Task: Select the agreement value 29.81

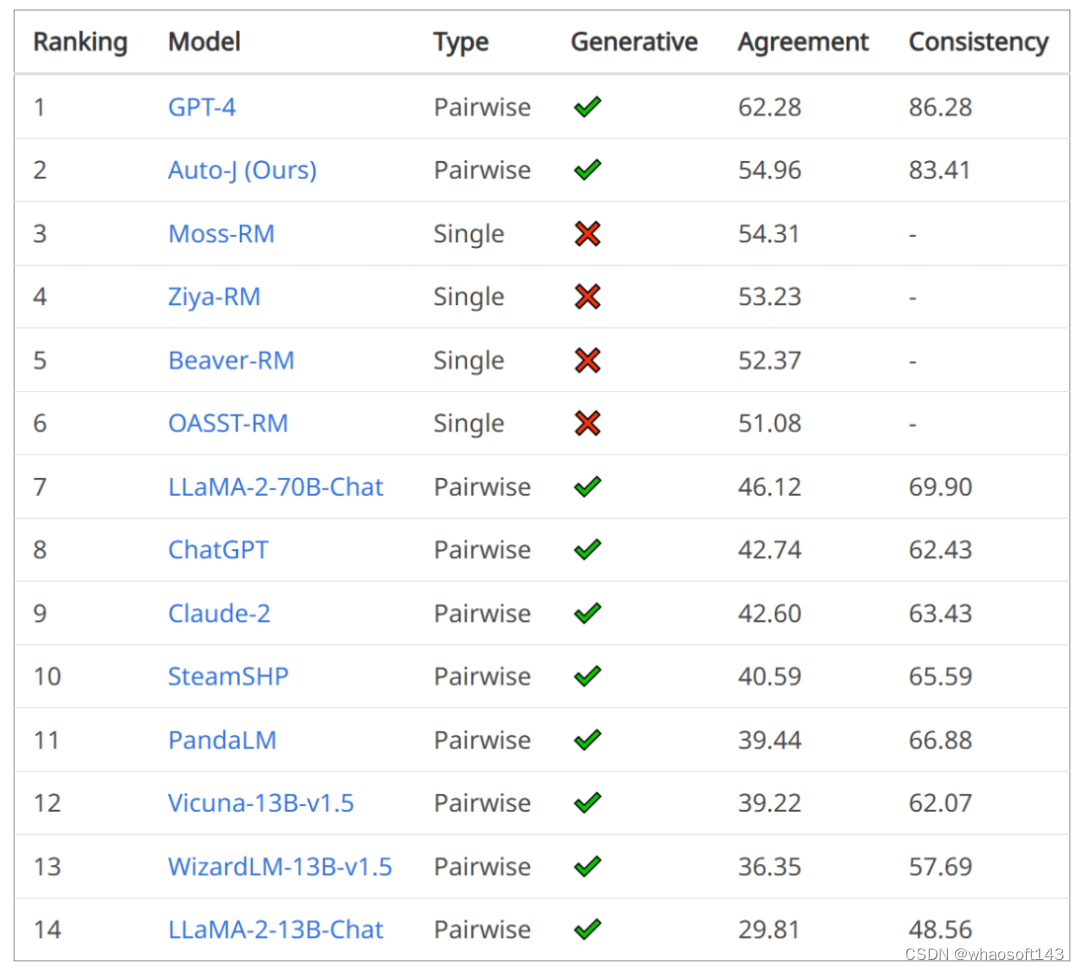Action: 769,929
